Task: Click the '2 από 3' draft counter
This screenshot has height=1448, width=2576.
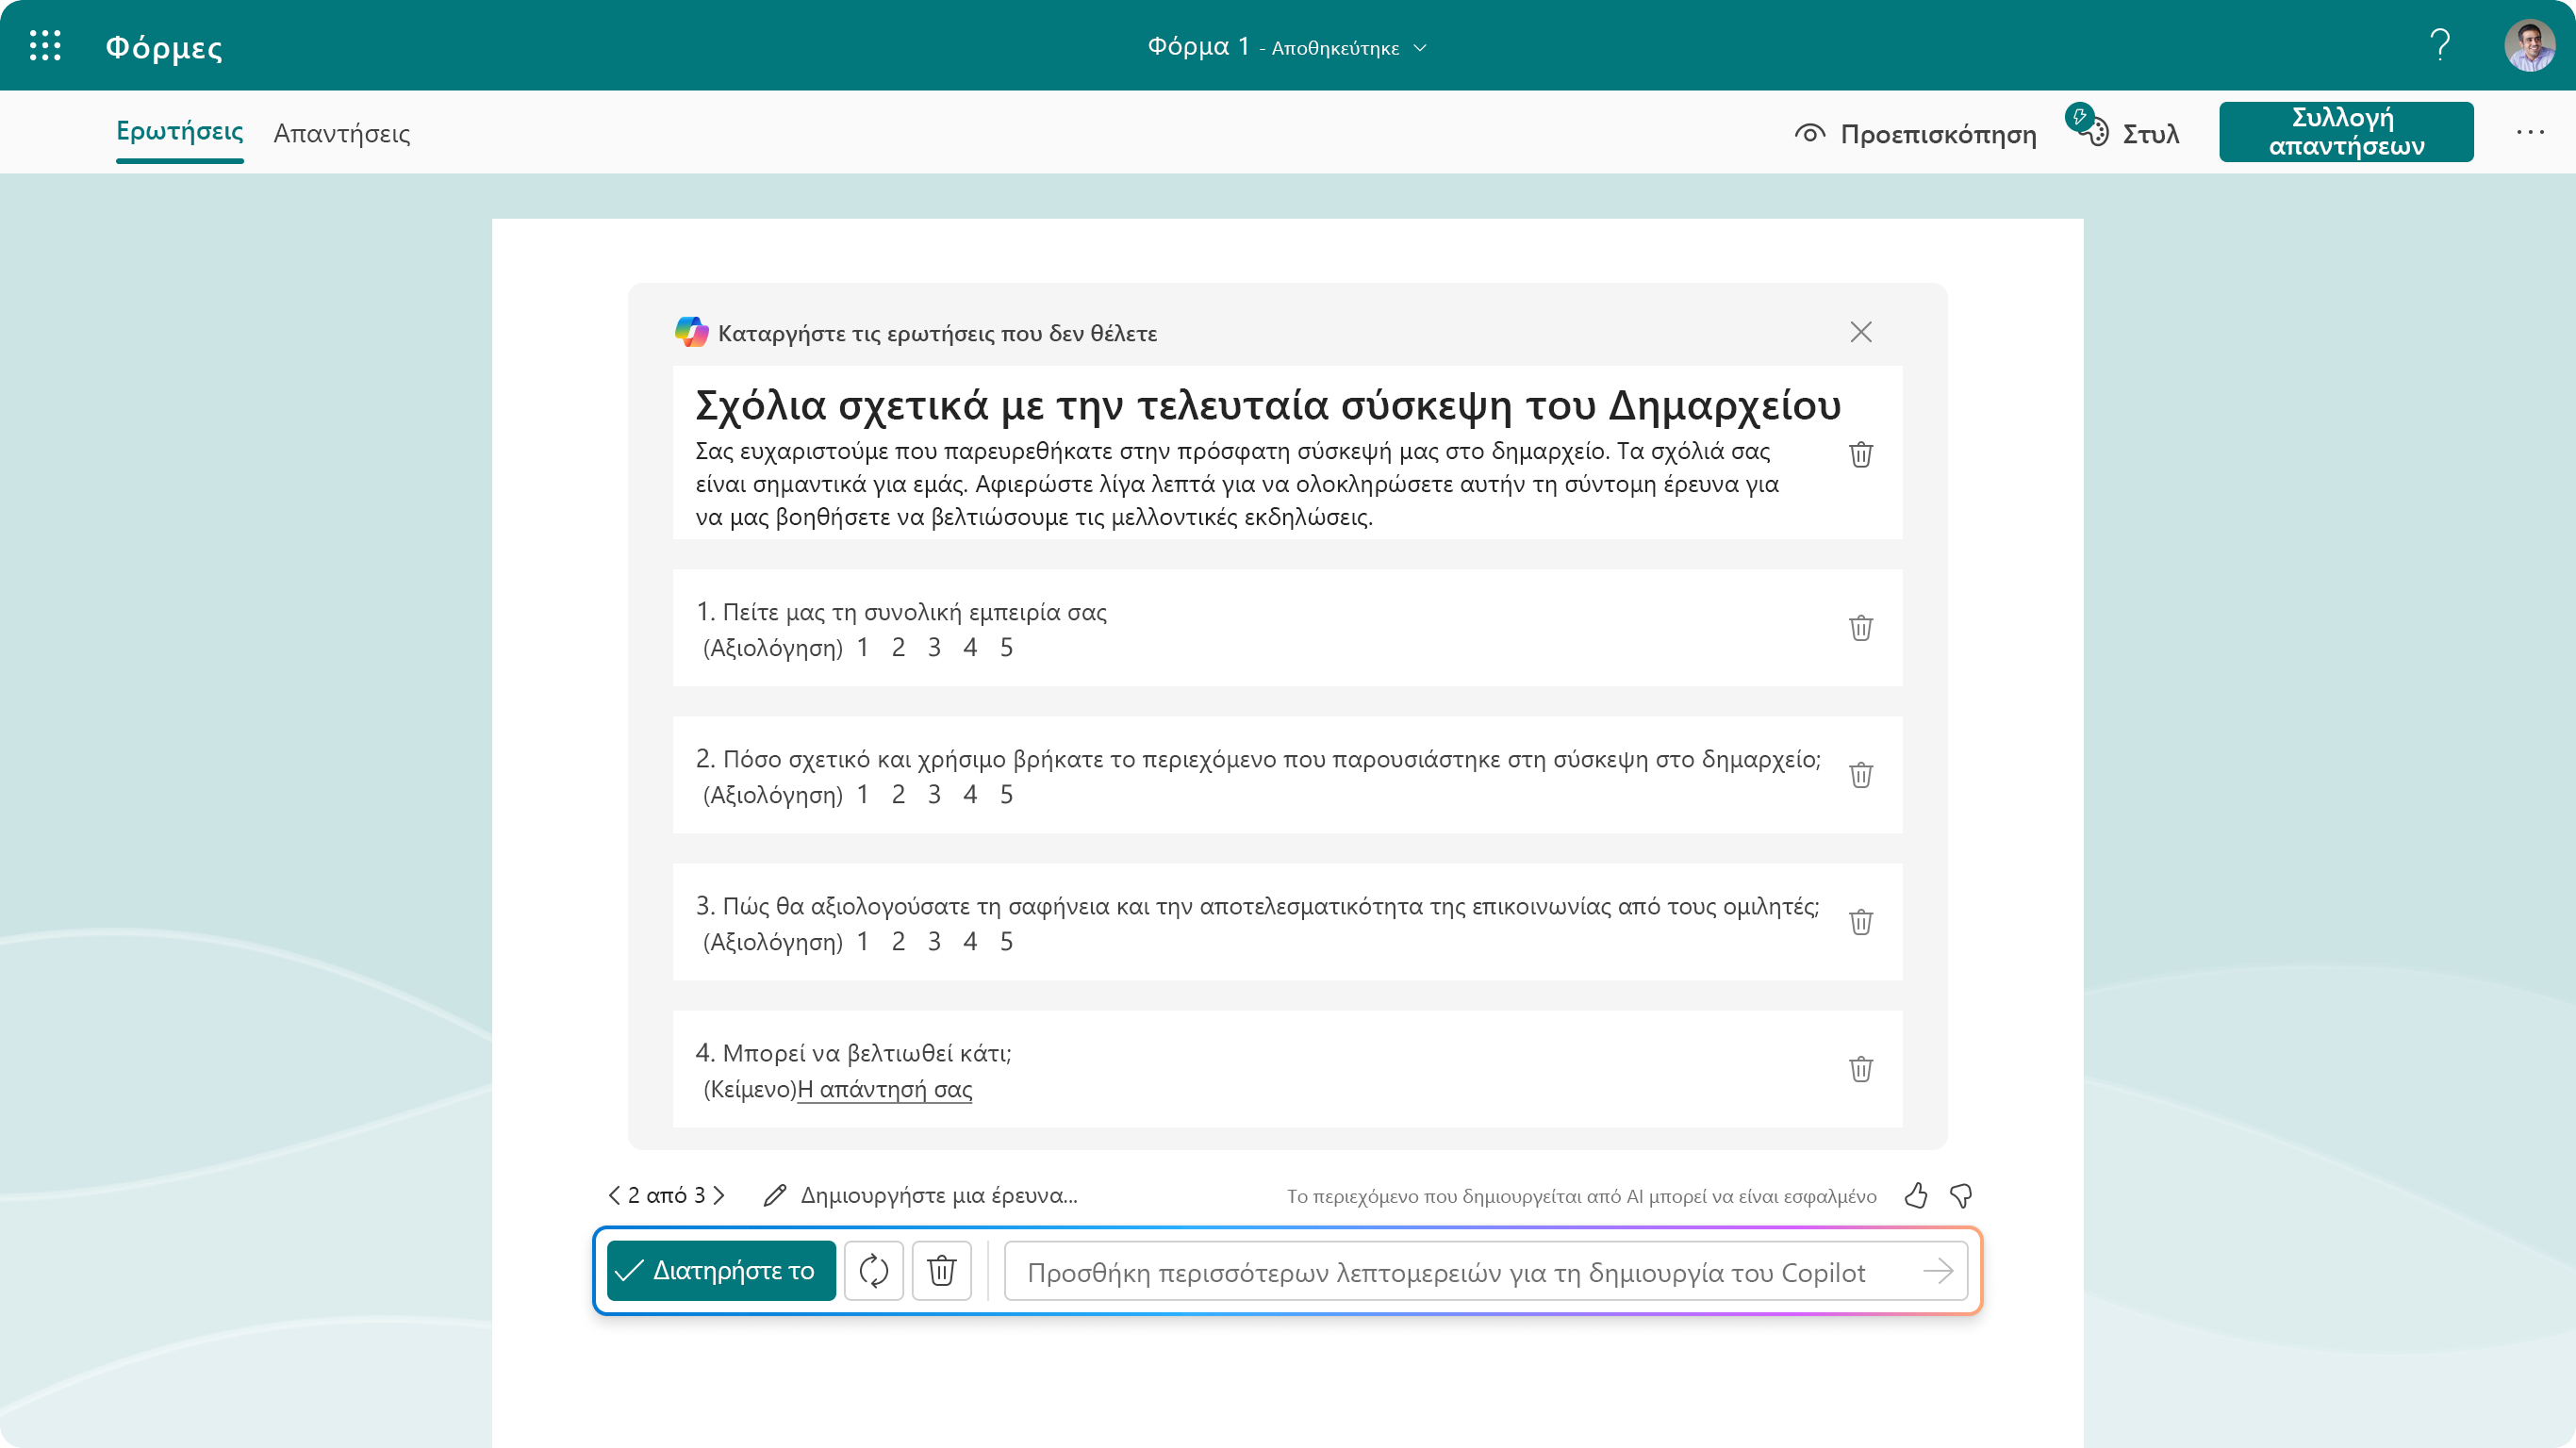Action: tap(667, 1196)
